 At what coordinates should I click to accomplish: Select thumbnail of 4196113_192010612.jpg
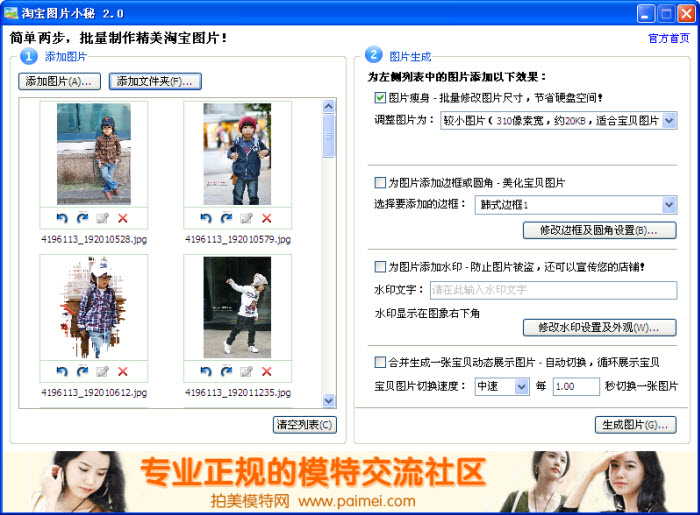[x=94, y=307]
